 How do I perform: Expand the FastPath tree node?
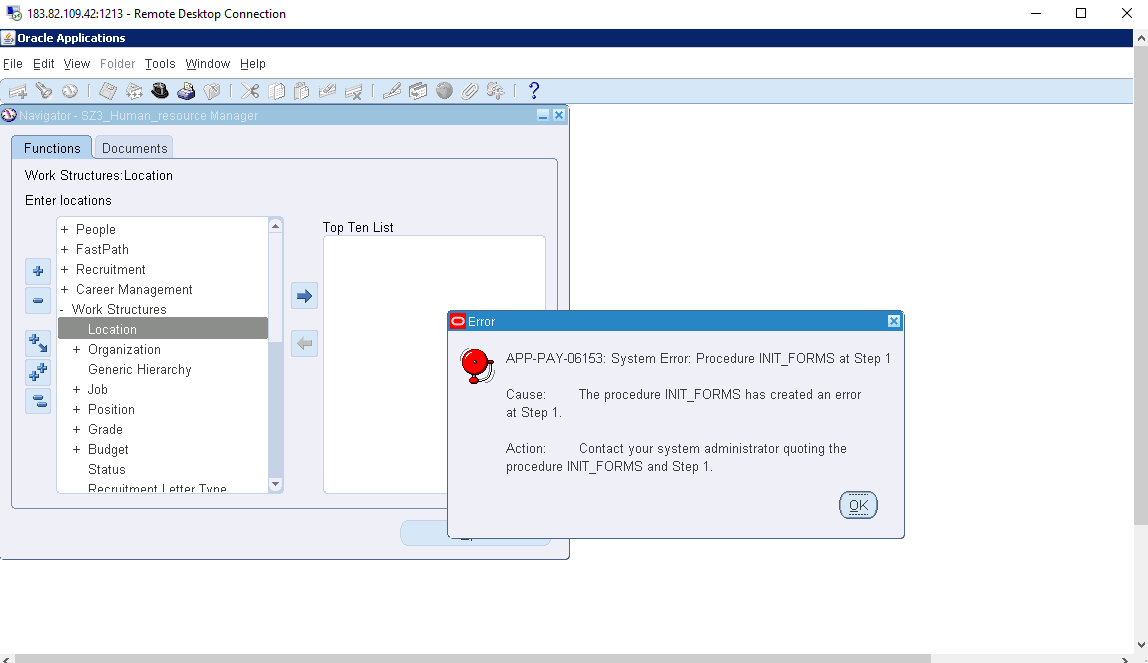(64, 250)
